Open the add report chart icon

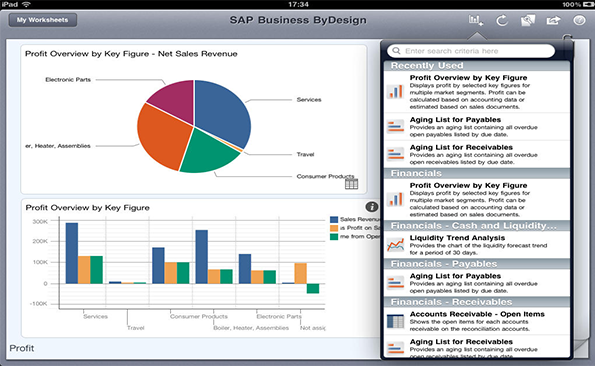point(475,20)
